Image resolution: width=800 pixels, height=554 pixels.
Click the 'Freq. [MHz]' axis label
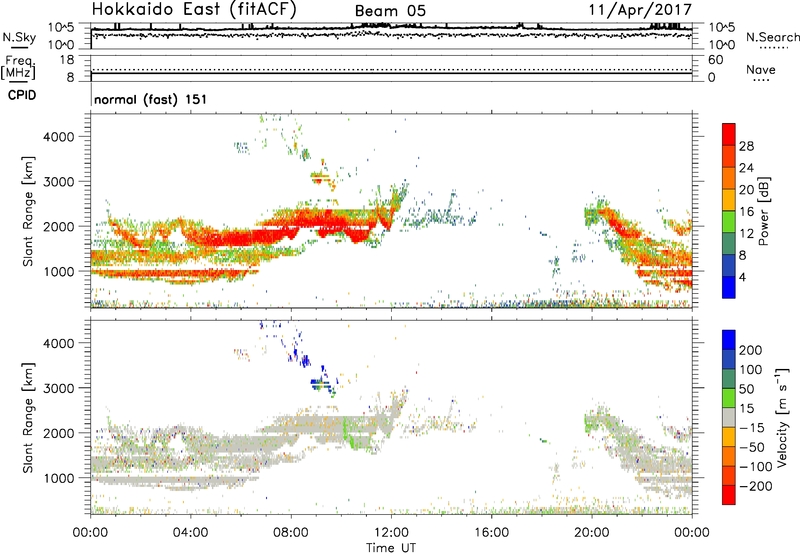(19, 68)
